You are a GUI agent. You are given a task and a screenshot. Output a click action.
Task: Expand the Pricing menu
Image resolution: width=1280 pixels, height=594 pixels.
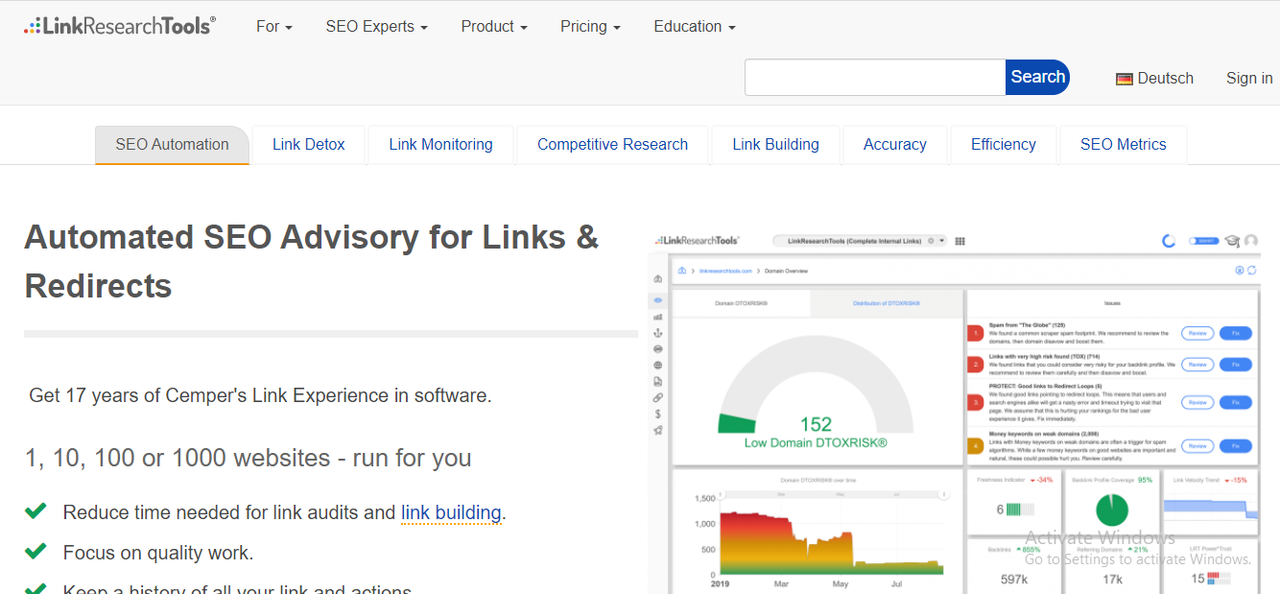pyautogui.click(x=590, y=27)
